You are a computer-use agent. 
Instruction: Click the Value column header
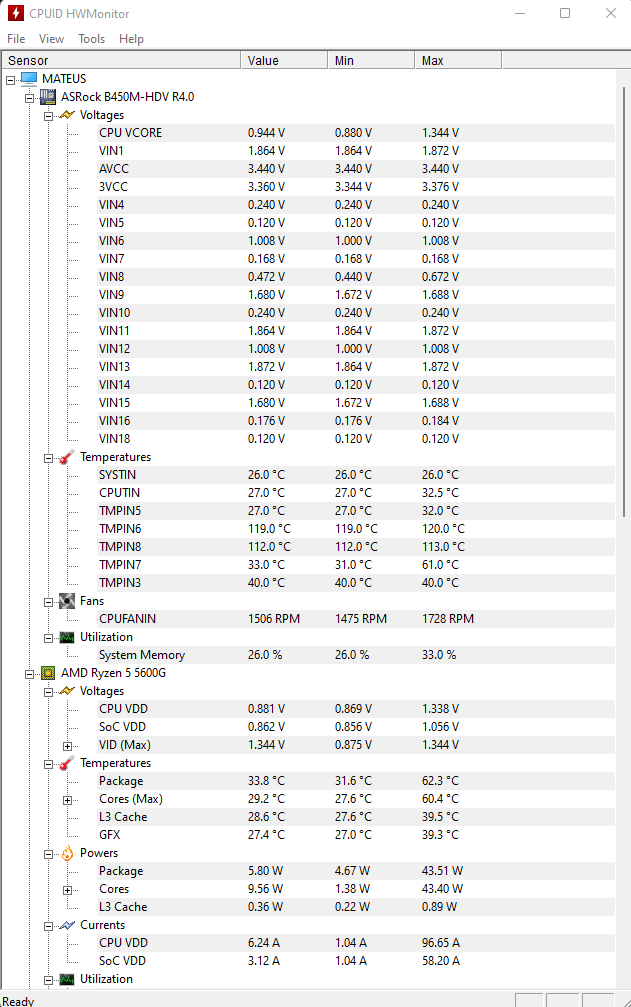(x=284, y=60)
